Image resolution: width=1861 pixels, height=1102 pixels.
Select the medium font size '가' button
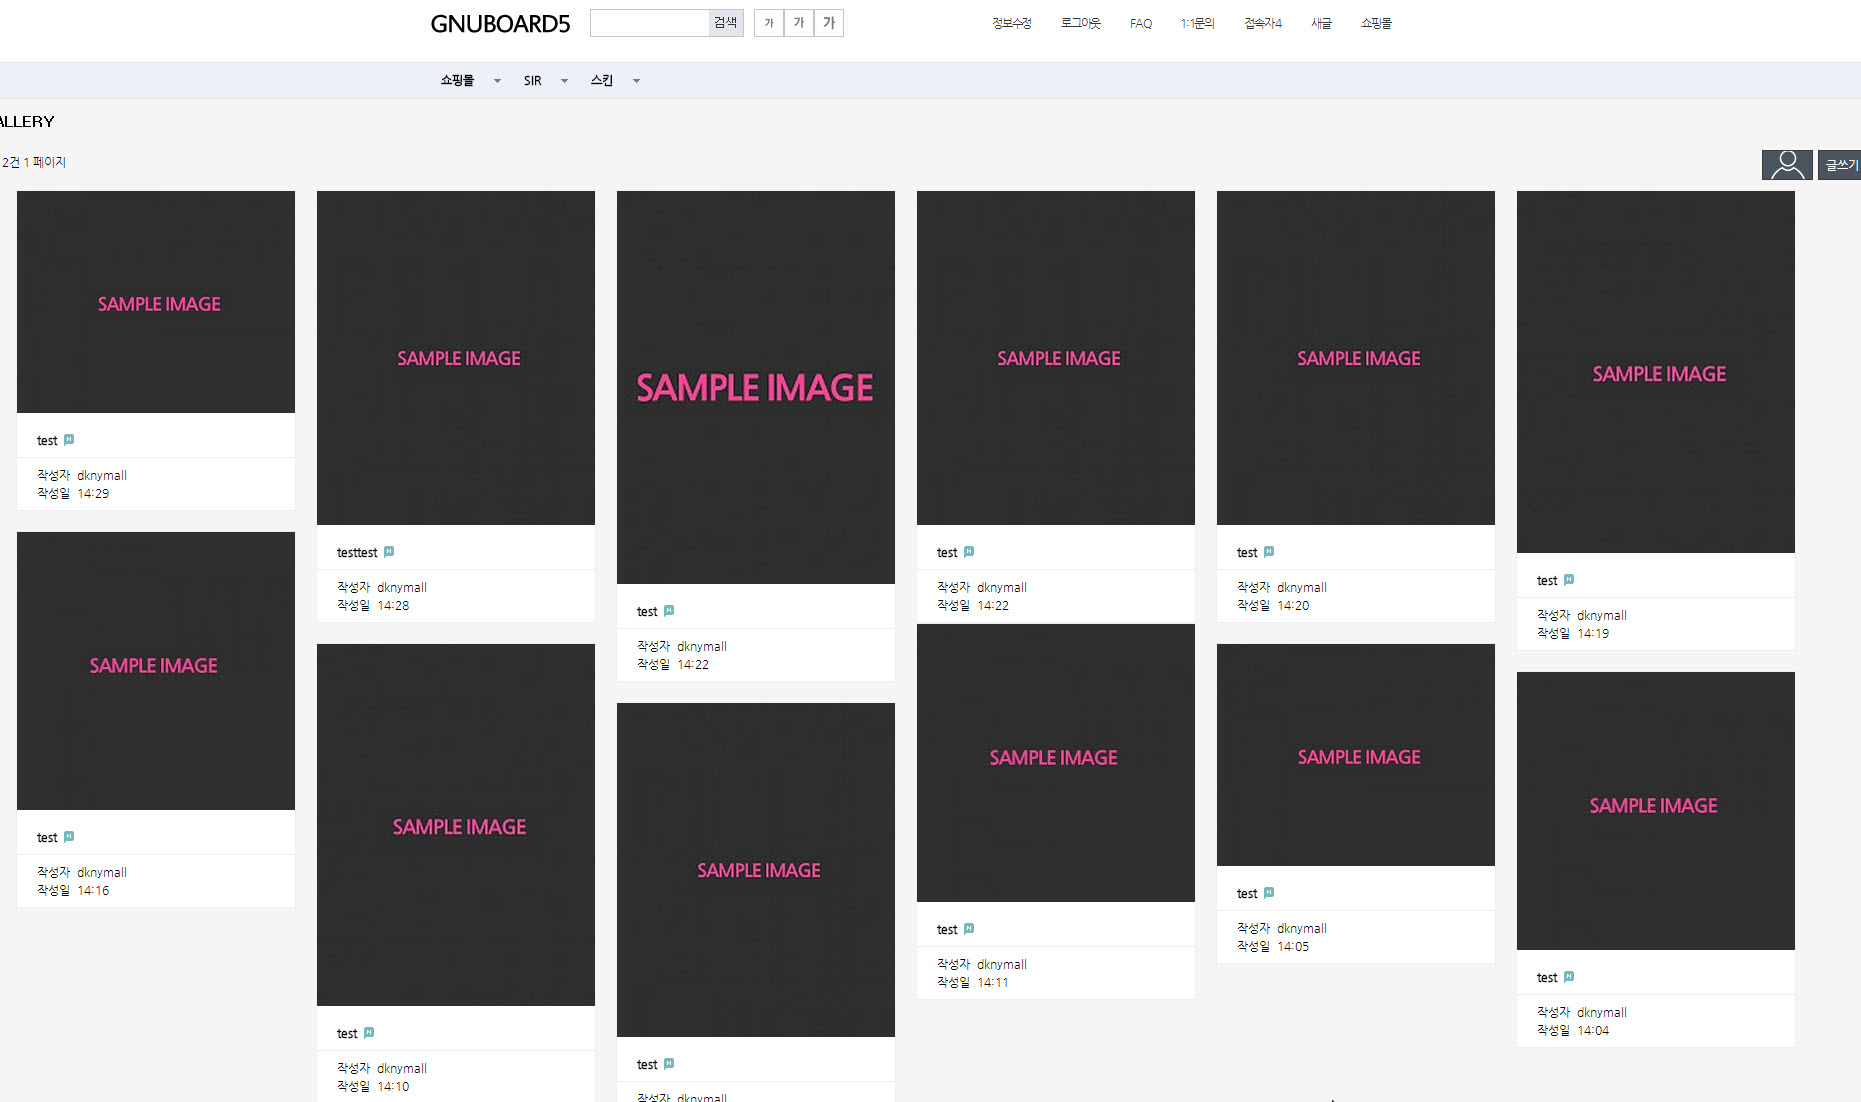[798, 23]
